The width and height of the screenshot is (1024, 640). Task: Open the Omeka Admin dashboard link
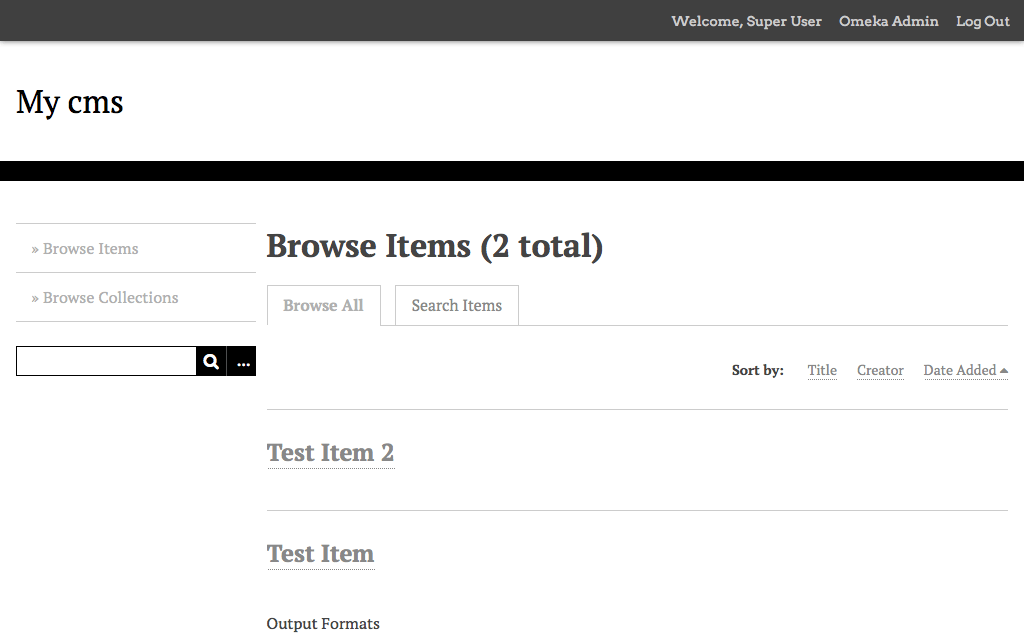pyautogui.click(x=888, y=21)
